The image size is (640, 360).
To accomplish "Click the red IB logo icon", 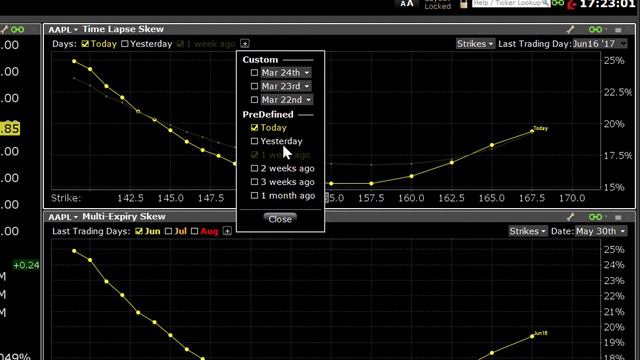I will (572, 4).
